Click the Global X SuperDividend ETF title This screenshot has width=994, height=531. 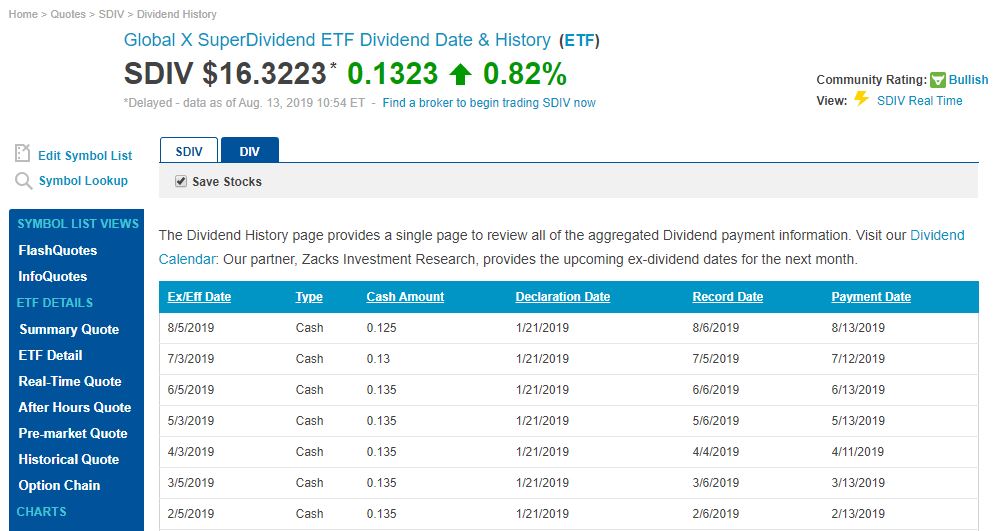coord(337,40)
